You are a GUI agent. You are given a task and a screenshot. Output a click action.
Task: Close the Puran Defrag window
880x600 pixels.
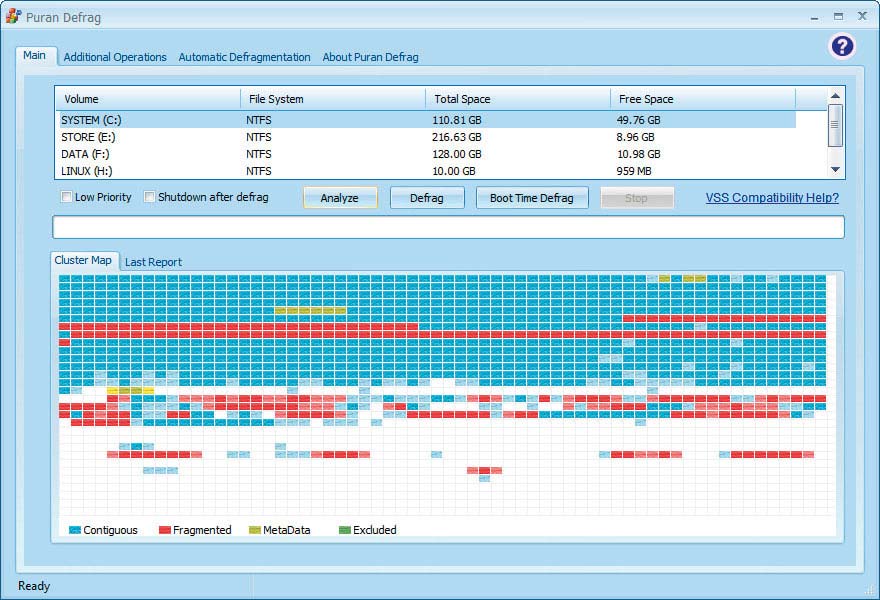coord(863,16)
